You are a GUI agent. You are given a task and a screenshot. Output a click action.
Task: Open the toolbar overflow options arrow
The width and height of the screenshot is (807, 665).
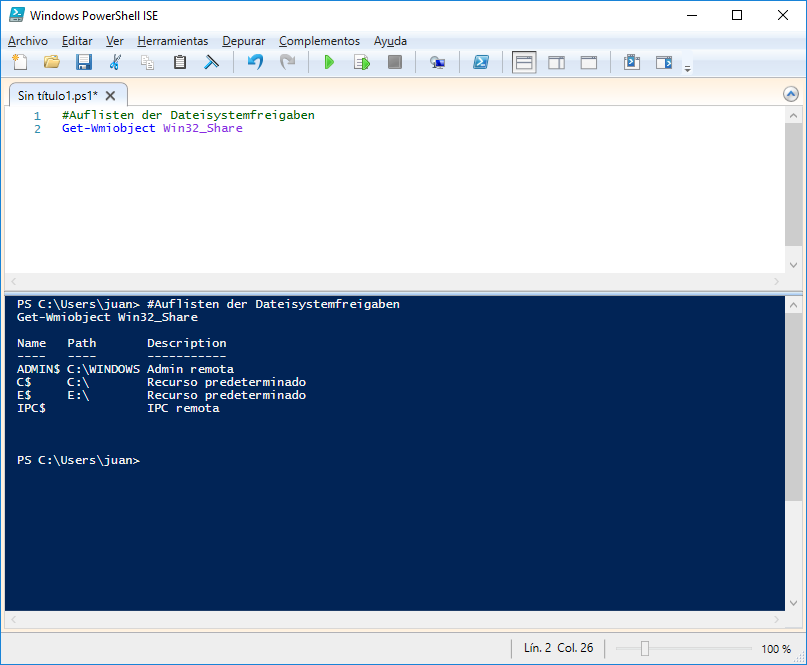pyautogui.click(x=688, y=68)
